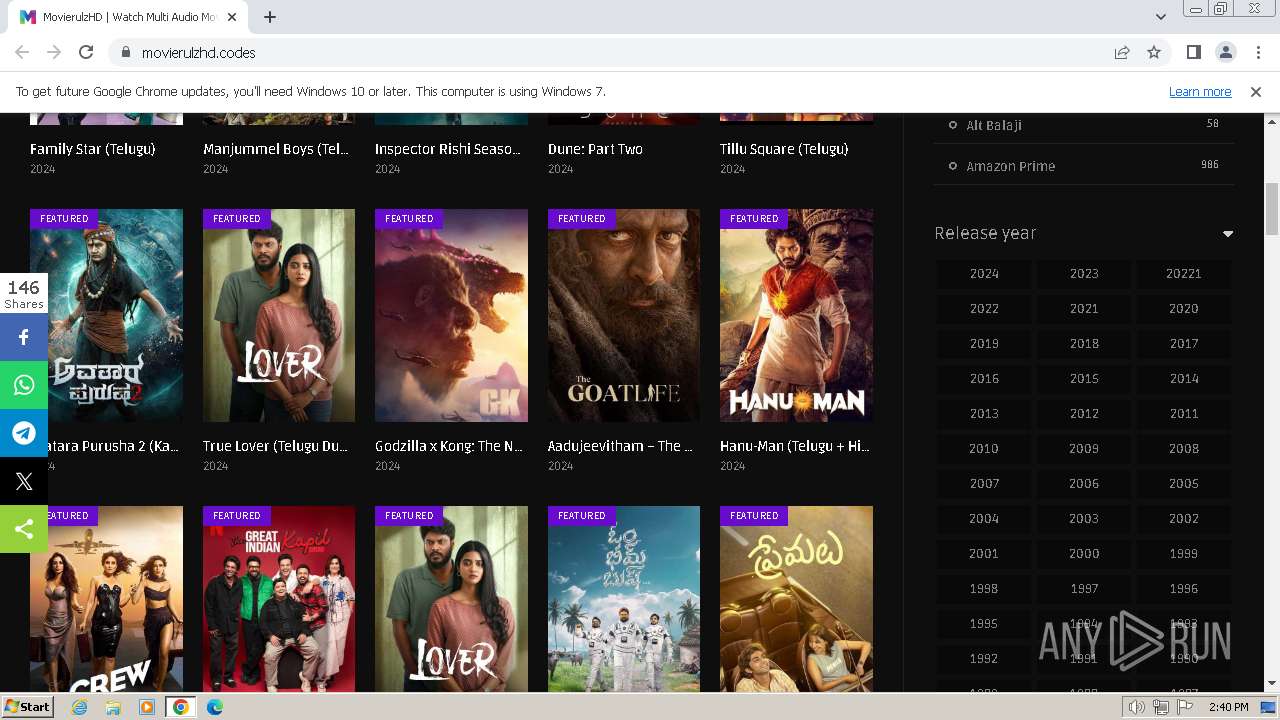Select release year 2012

click(1084, 413)
